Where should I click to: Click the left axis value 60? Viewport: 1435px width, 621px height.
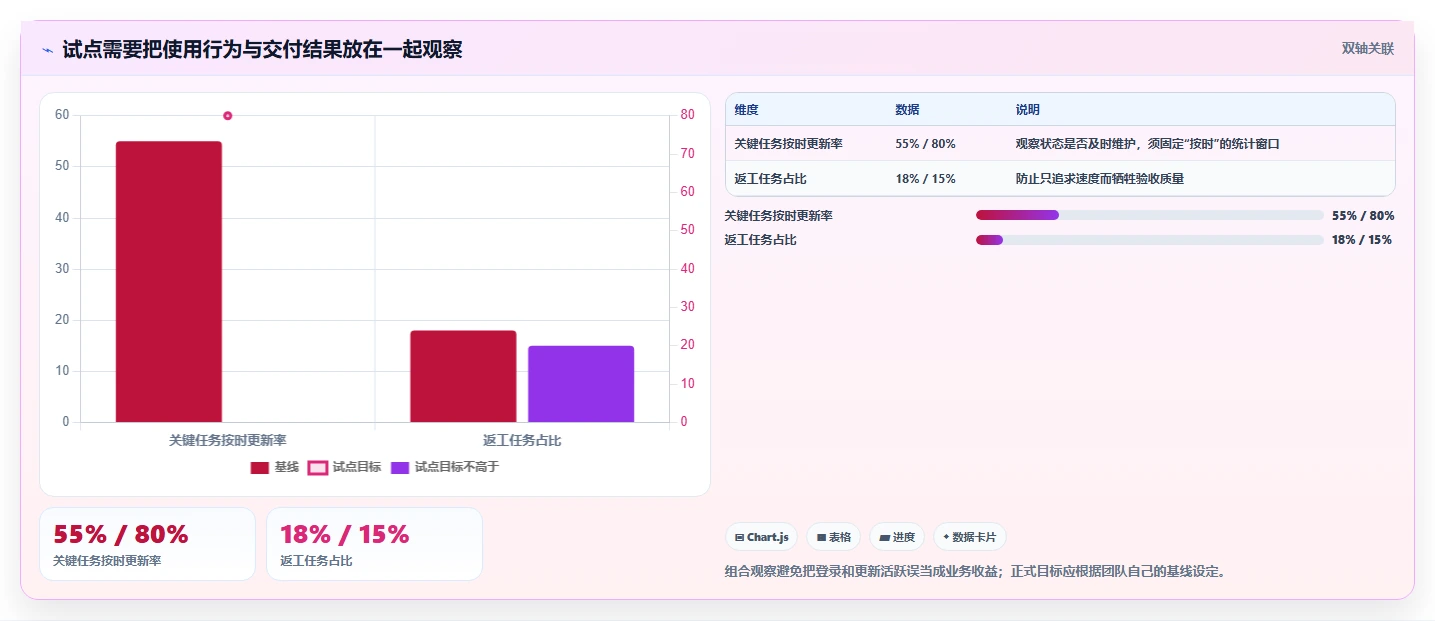coord(62,115)
